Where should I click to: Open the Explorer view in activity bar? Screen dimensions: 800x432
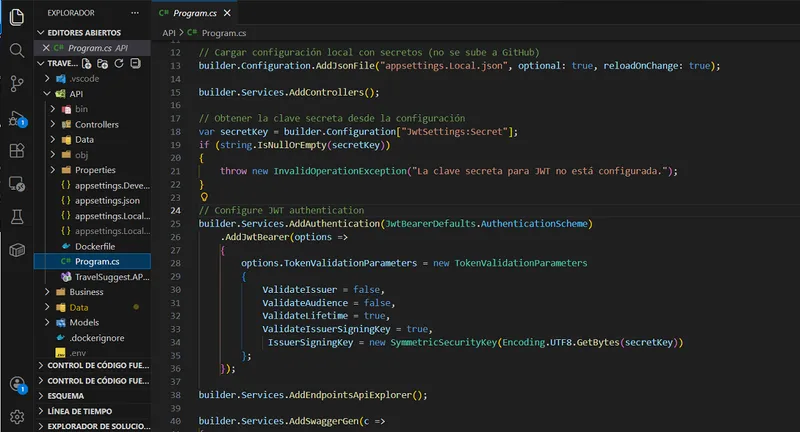tap(17, 17)
